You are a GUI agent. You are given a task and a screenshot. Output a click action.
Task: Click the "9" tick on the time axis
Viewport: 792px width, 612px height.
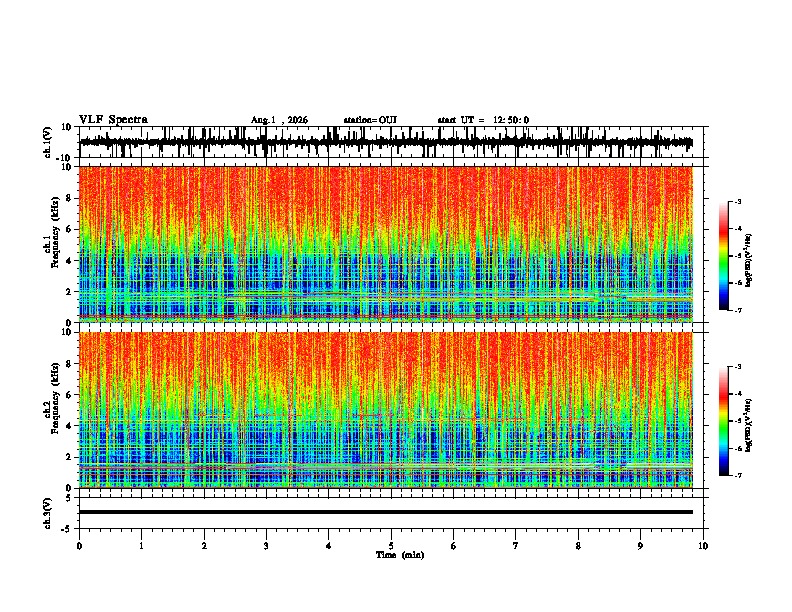640,546
